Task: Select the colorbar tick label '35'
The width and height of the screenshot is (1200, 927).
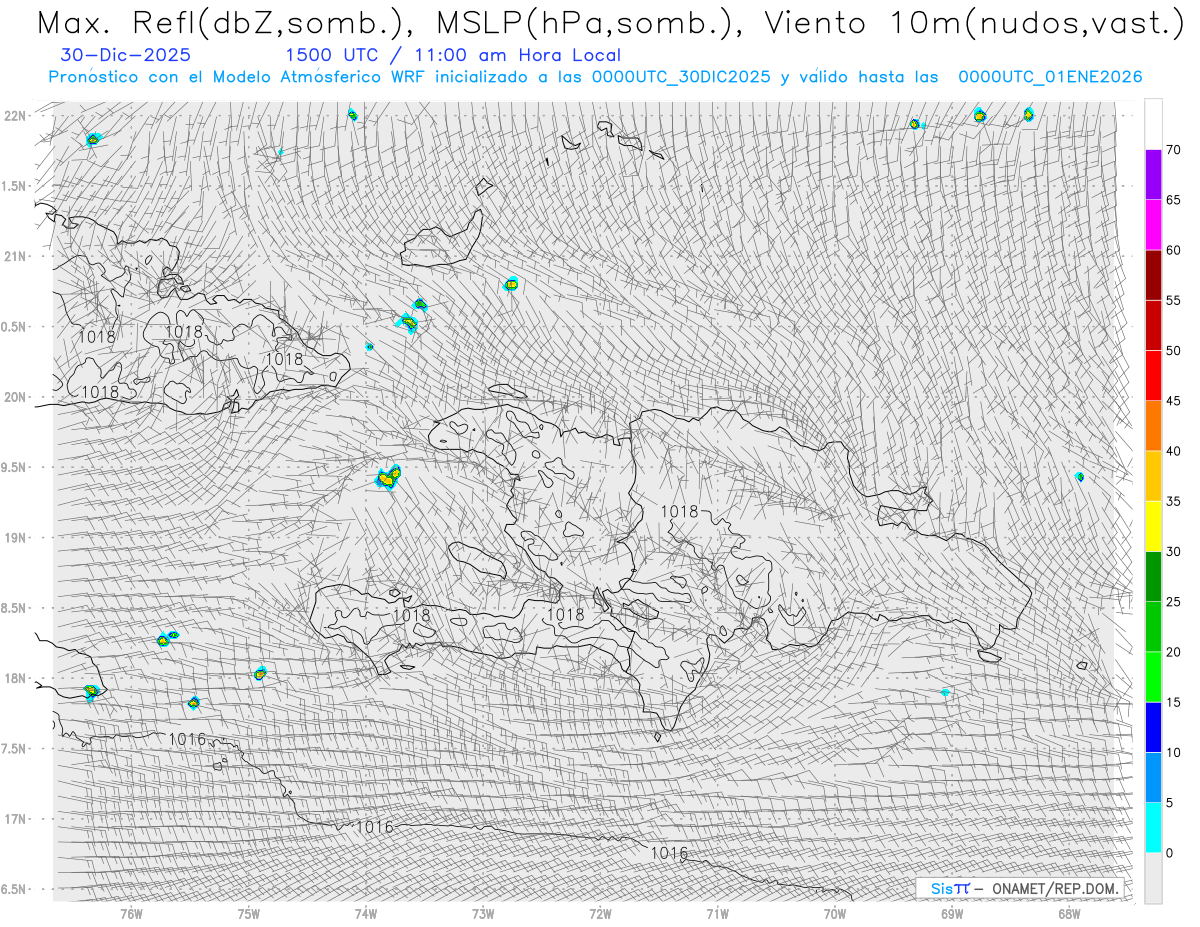Action: pos(1173,501)
